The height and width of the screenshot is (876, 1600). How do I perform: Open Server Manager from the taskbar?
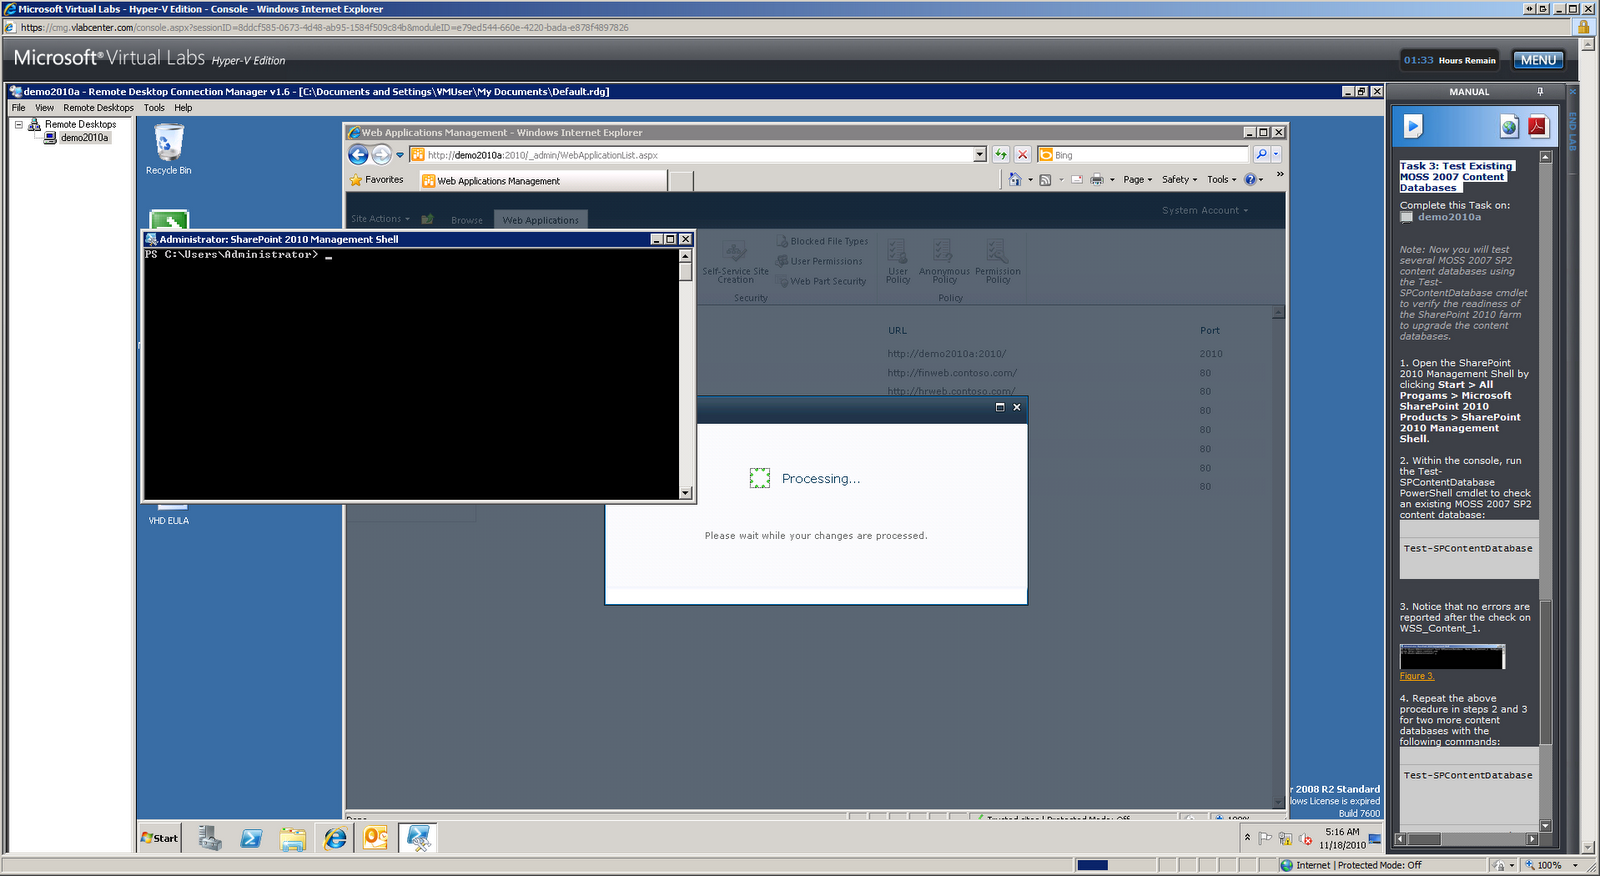click(x=209, y=838)
